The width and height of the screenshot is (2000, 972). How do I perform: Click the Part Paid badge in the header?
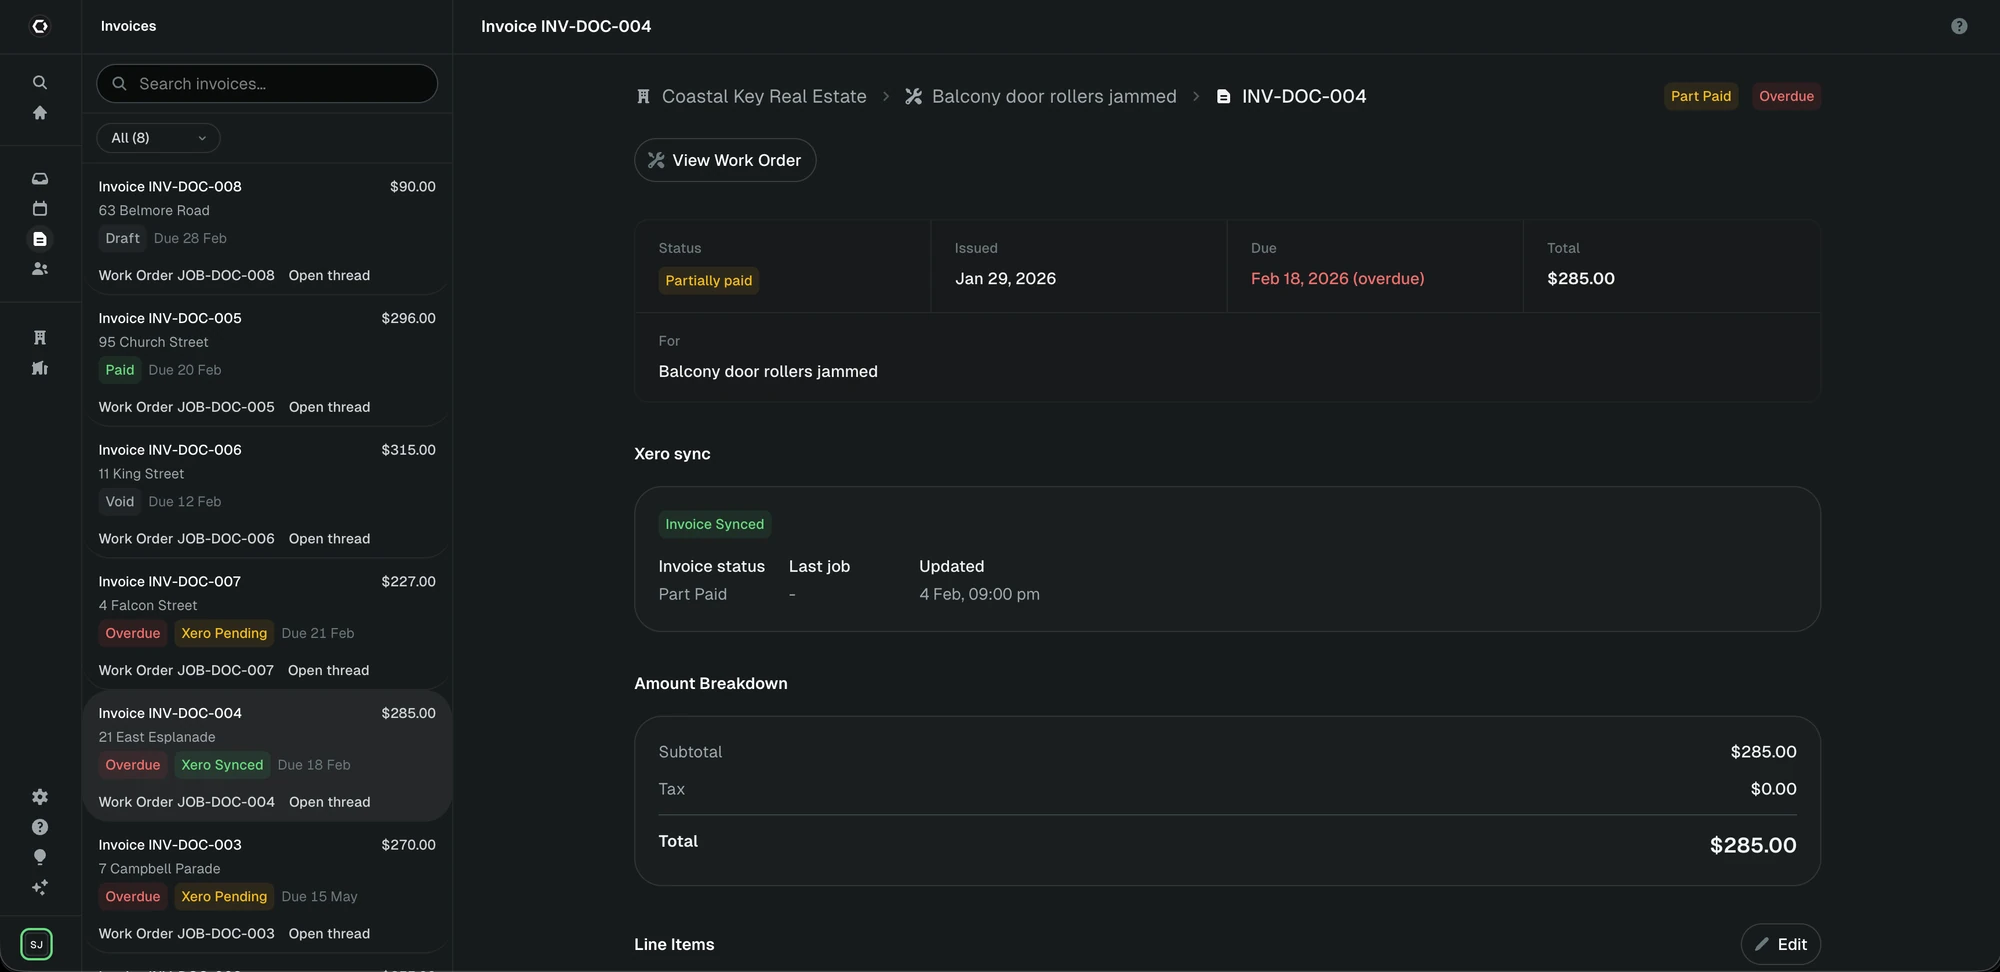tap(1700, 96)
